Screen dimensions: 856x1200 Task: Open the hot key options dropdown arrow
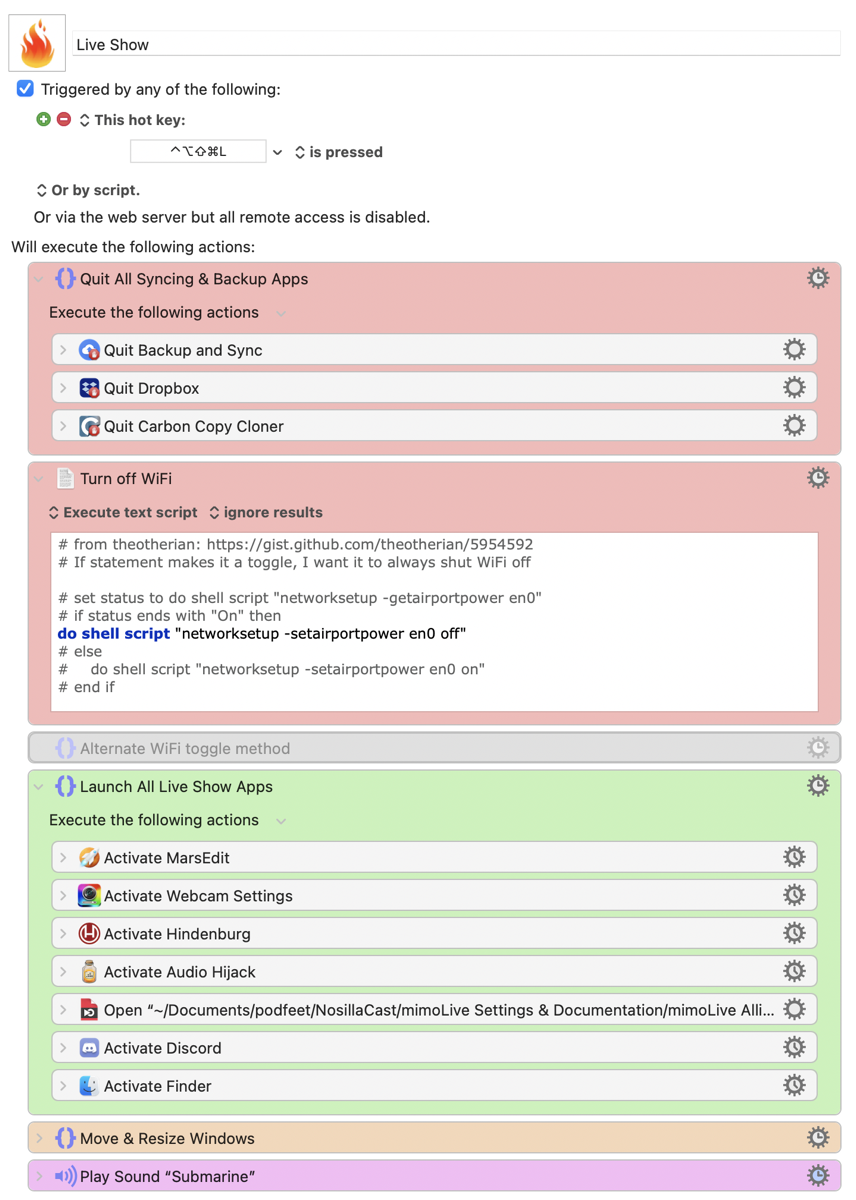point(277,153)
